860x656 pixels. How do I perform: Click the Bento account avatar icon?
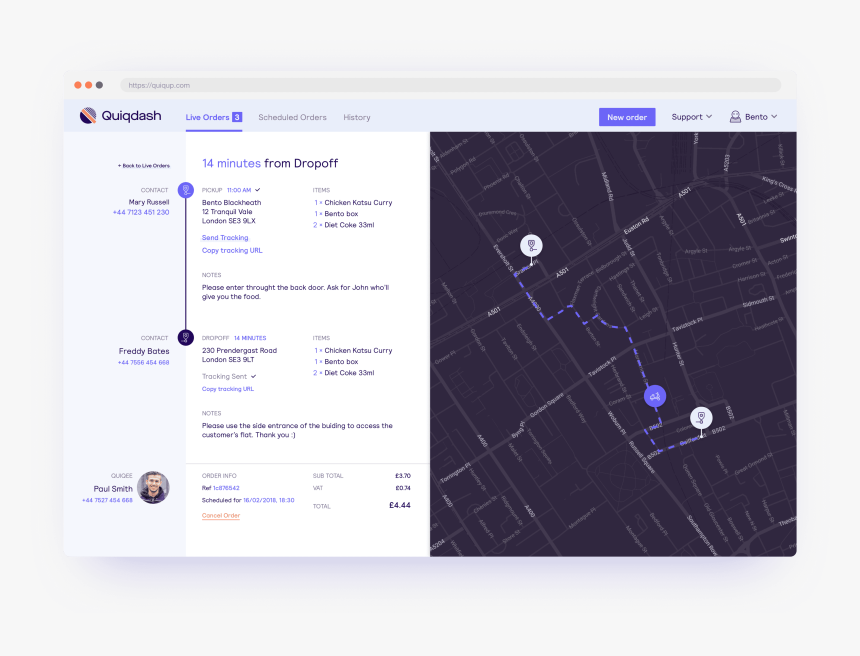click(735, 116)
